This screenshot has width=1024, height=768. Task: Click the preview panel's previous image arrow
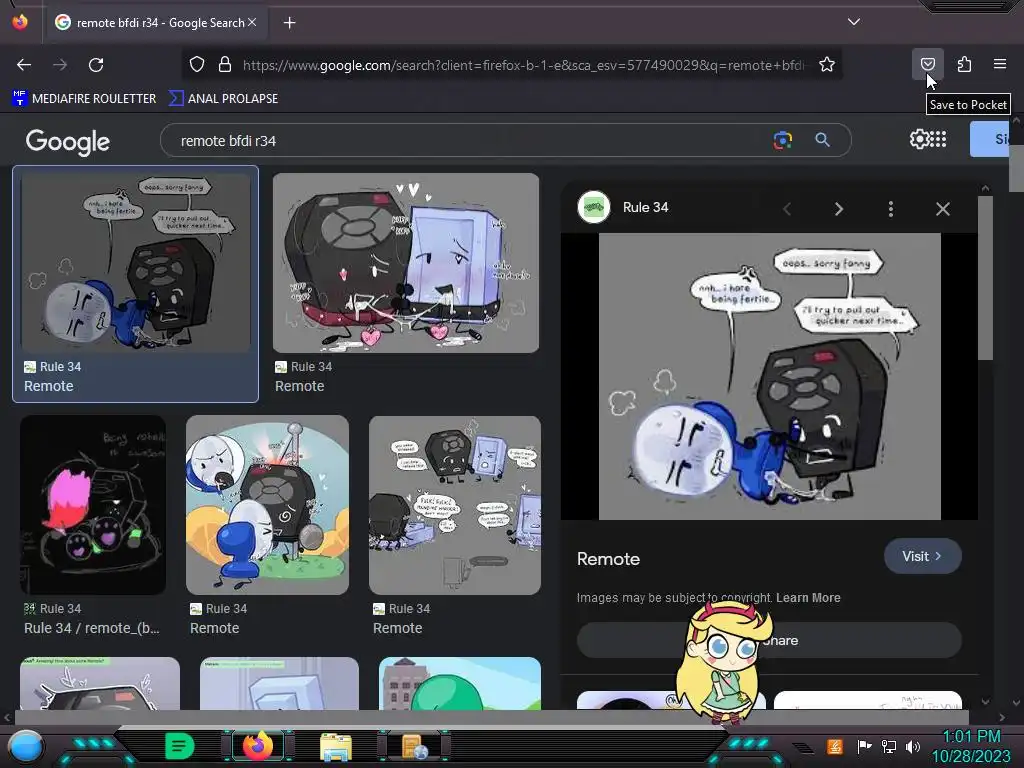787,209
